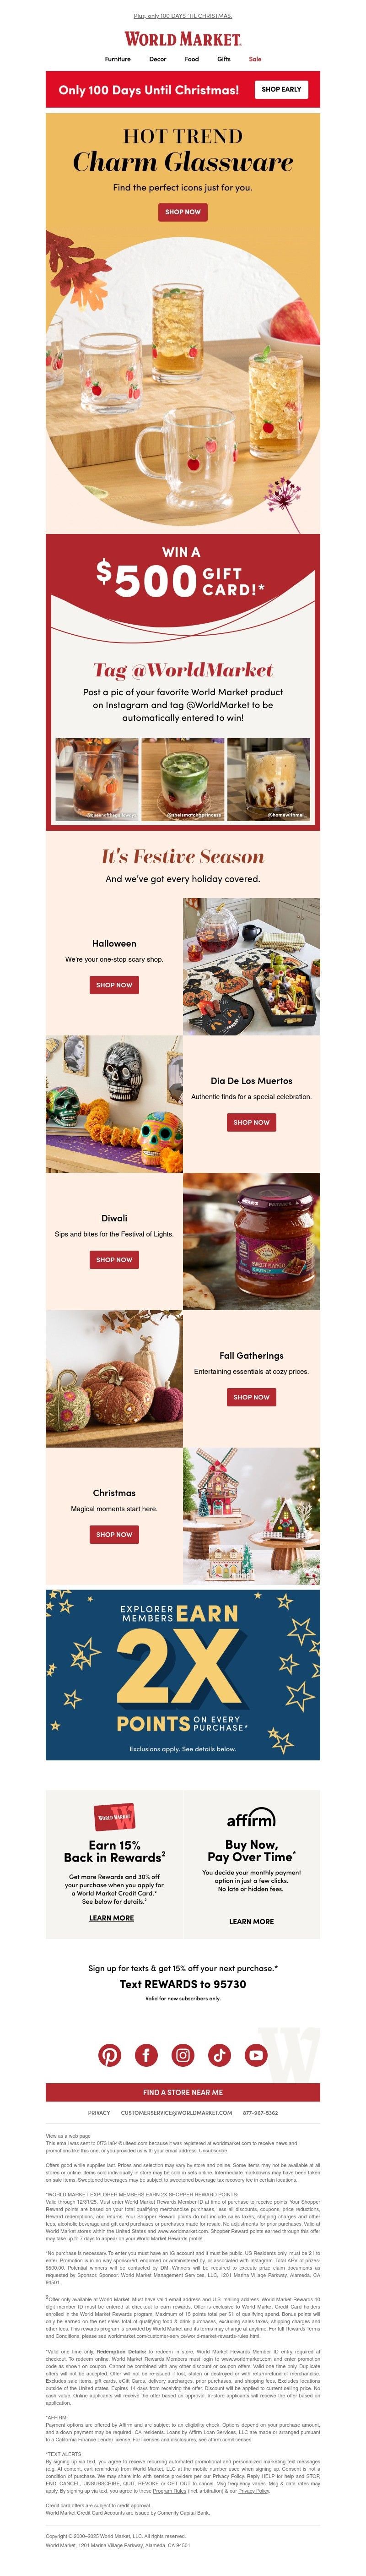Open the TikTok social icon

click(220, 2054)
